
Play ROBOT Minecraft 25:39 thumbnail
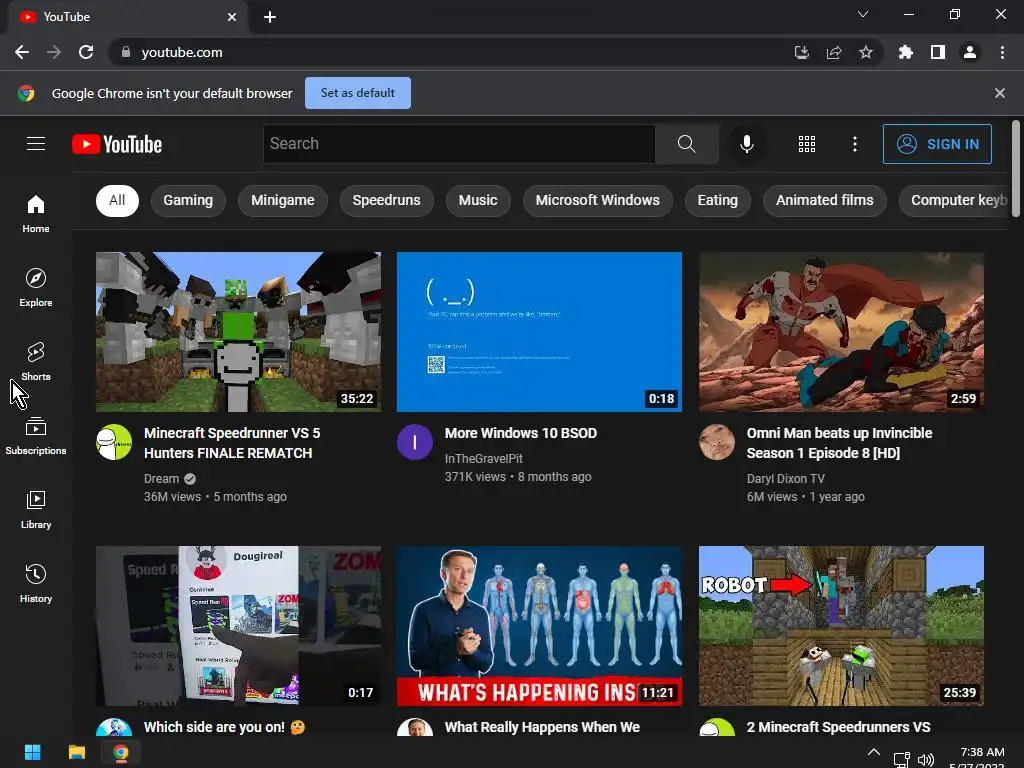click(x=841, y=626)
